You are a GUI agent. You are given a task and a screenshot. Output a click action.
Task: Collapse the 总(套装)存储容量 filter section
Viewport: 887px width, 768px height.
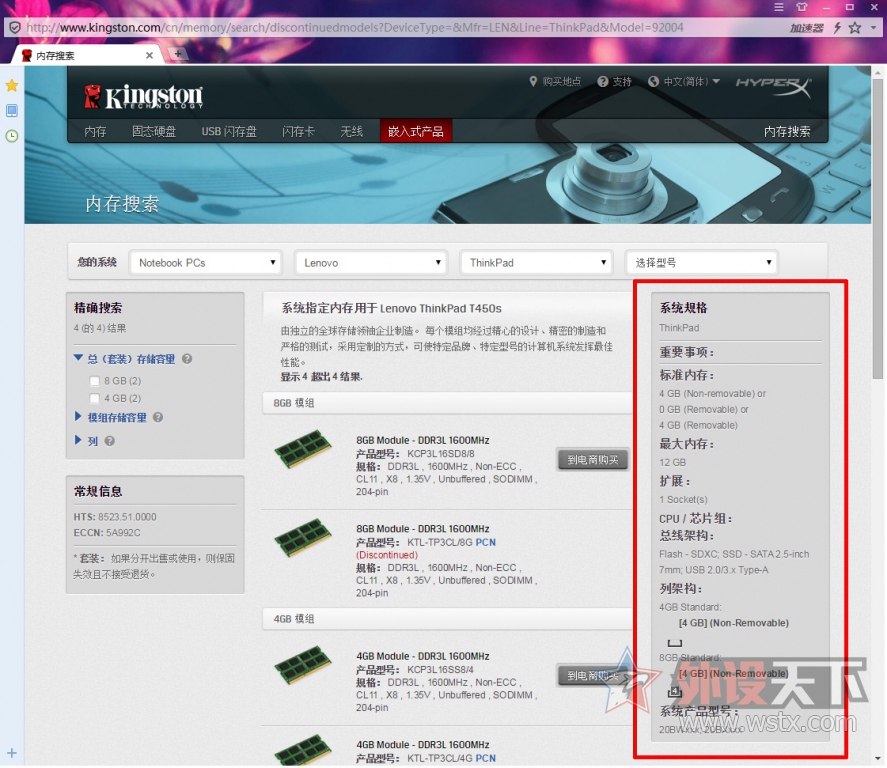click(78, 358)
